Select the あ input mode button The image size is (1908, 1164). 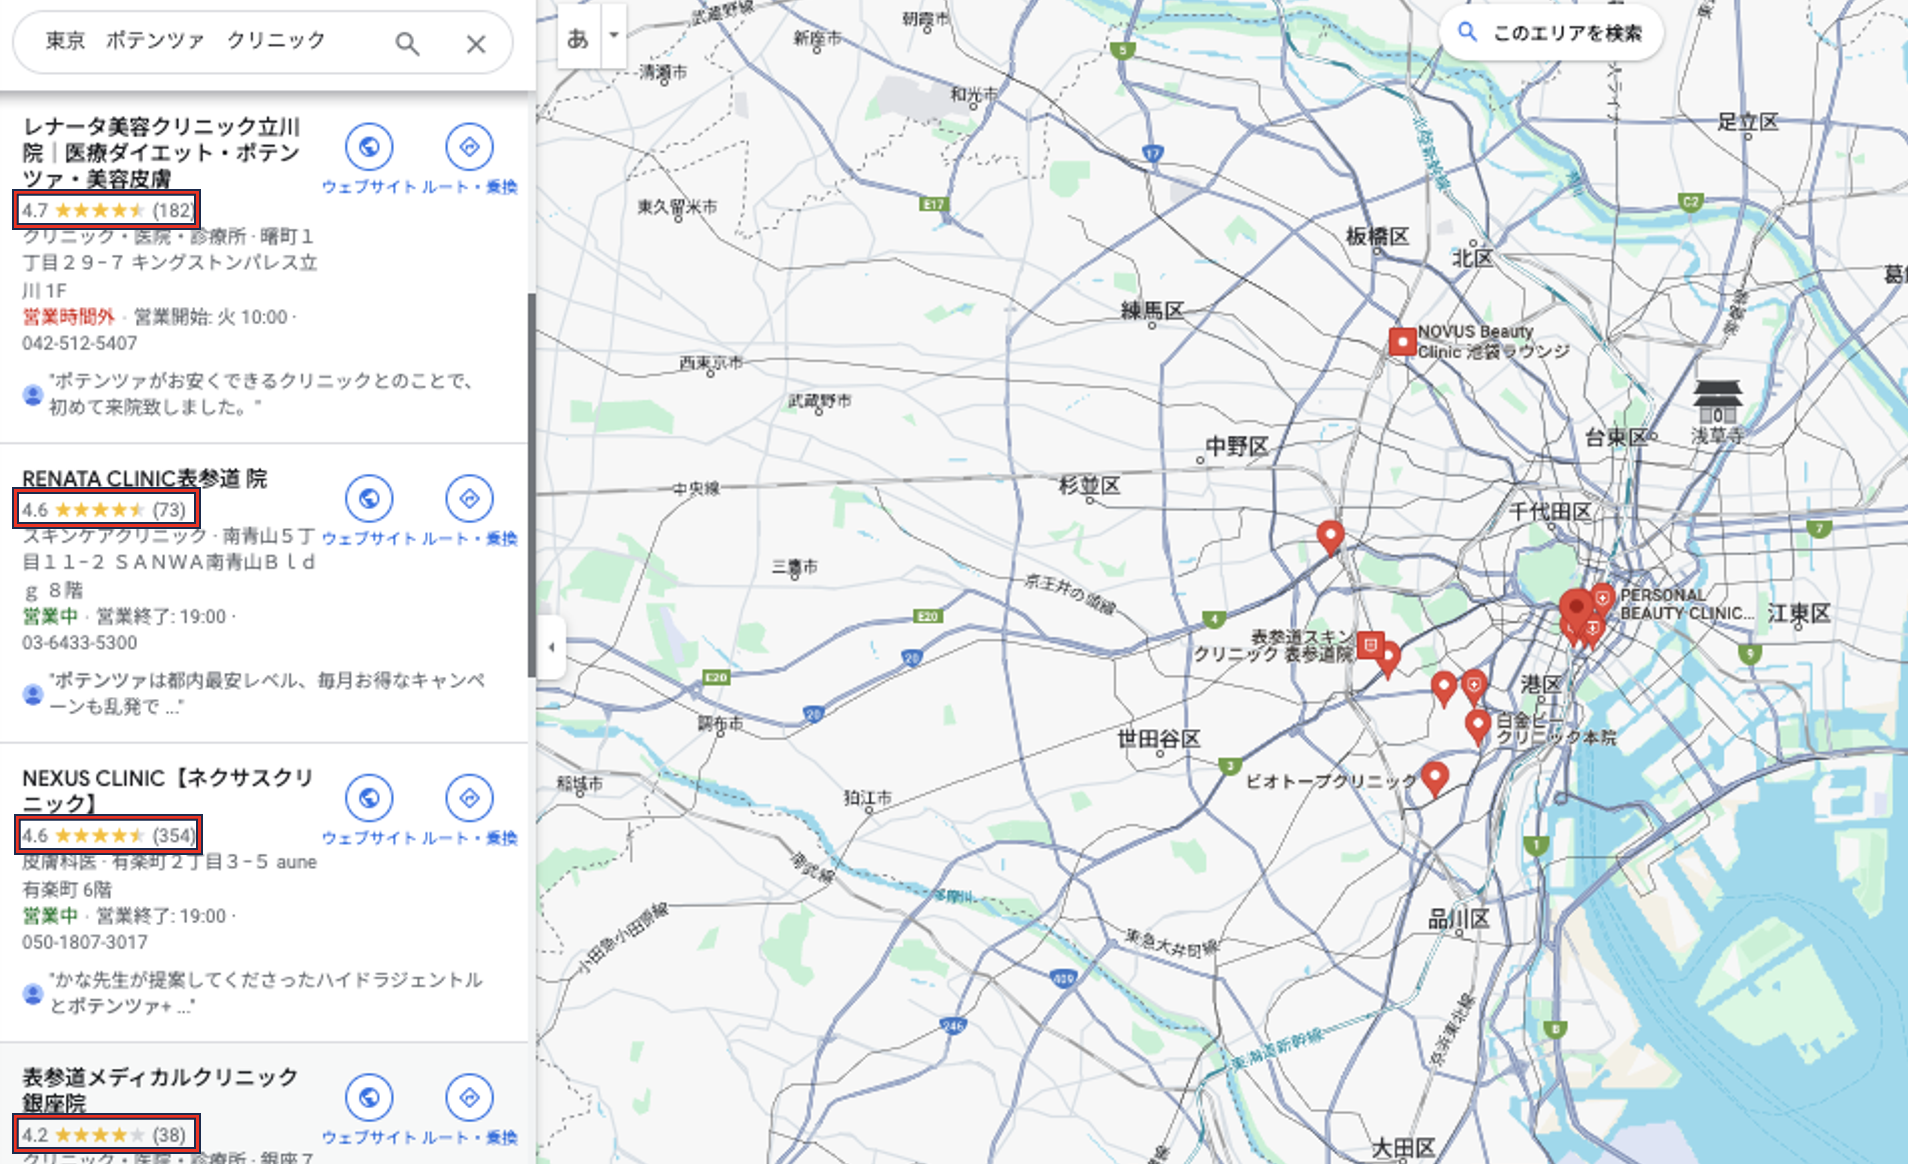click(x=579, y=37)
